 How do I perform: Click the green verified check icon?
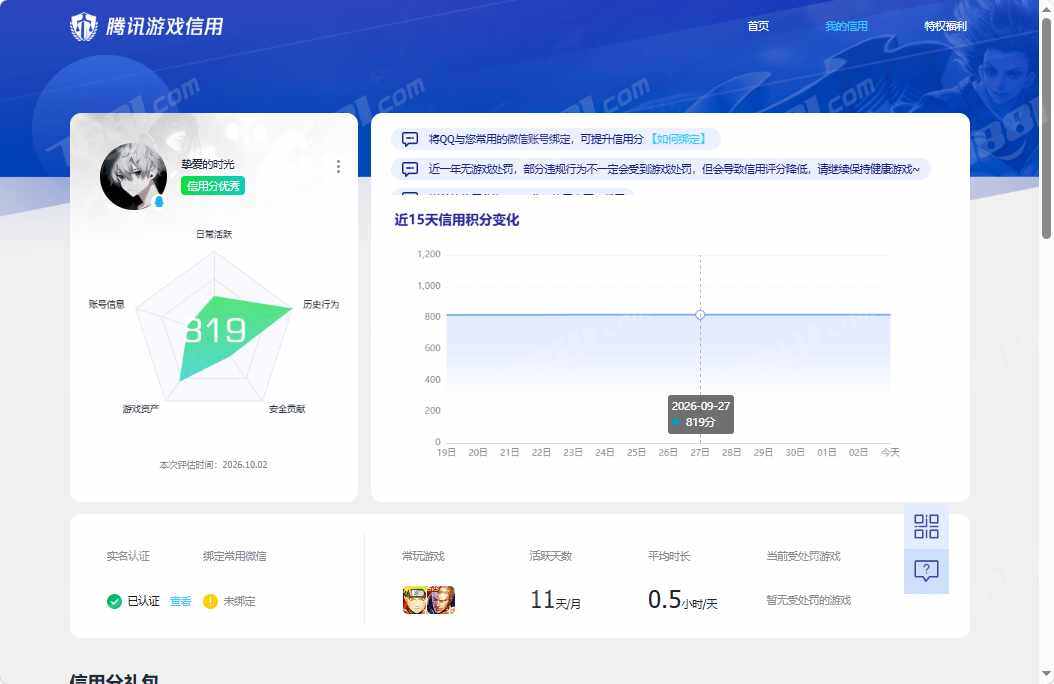[114, 601]
